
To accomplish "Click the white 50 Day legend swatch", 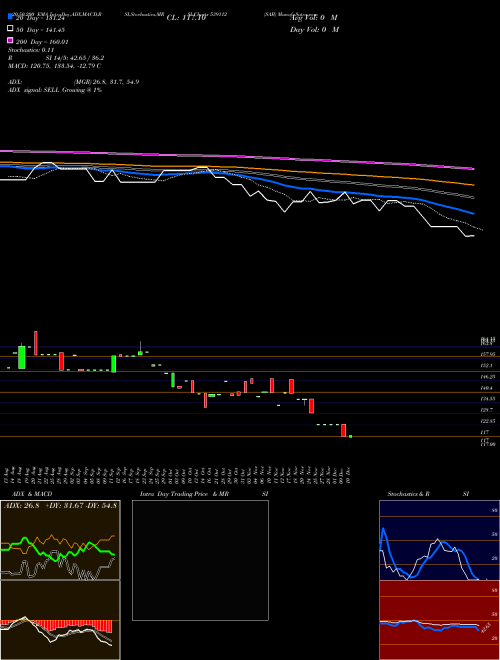I will click(10, 29).
